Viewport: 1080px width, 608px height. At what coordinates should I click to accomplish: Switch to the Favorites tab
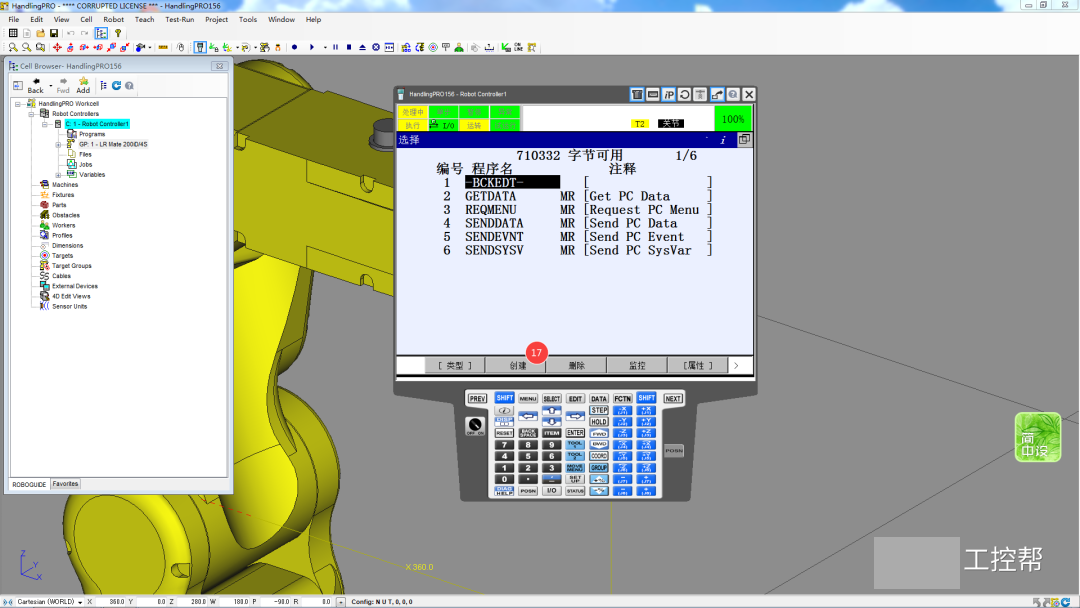(x=65, y=484)
